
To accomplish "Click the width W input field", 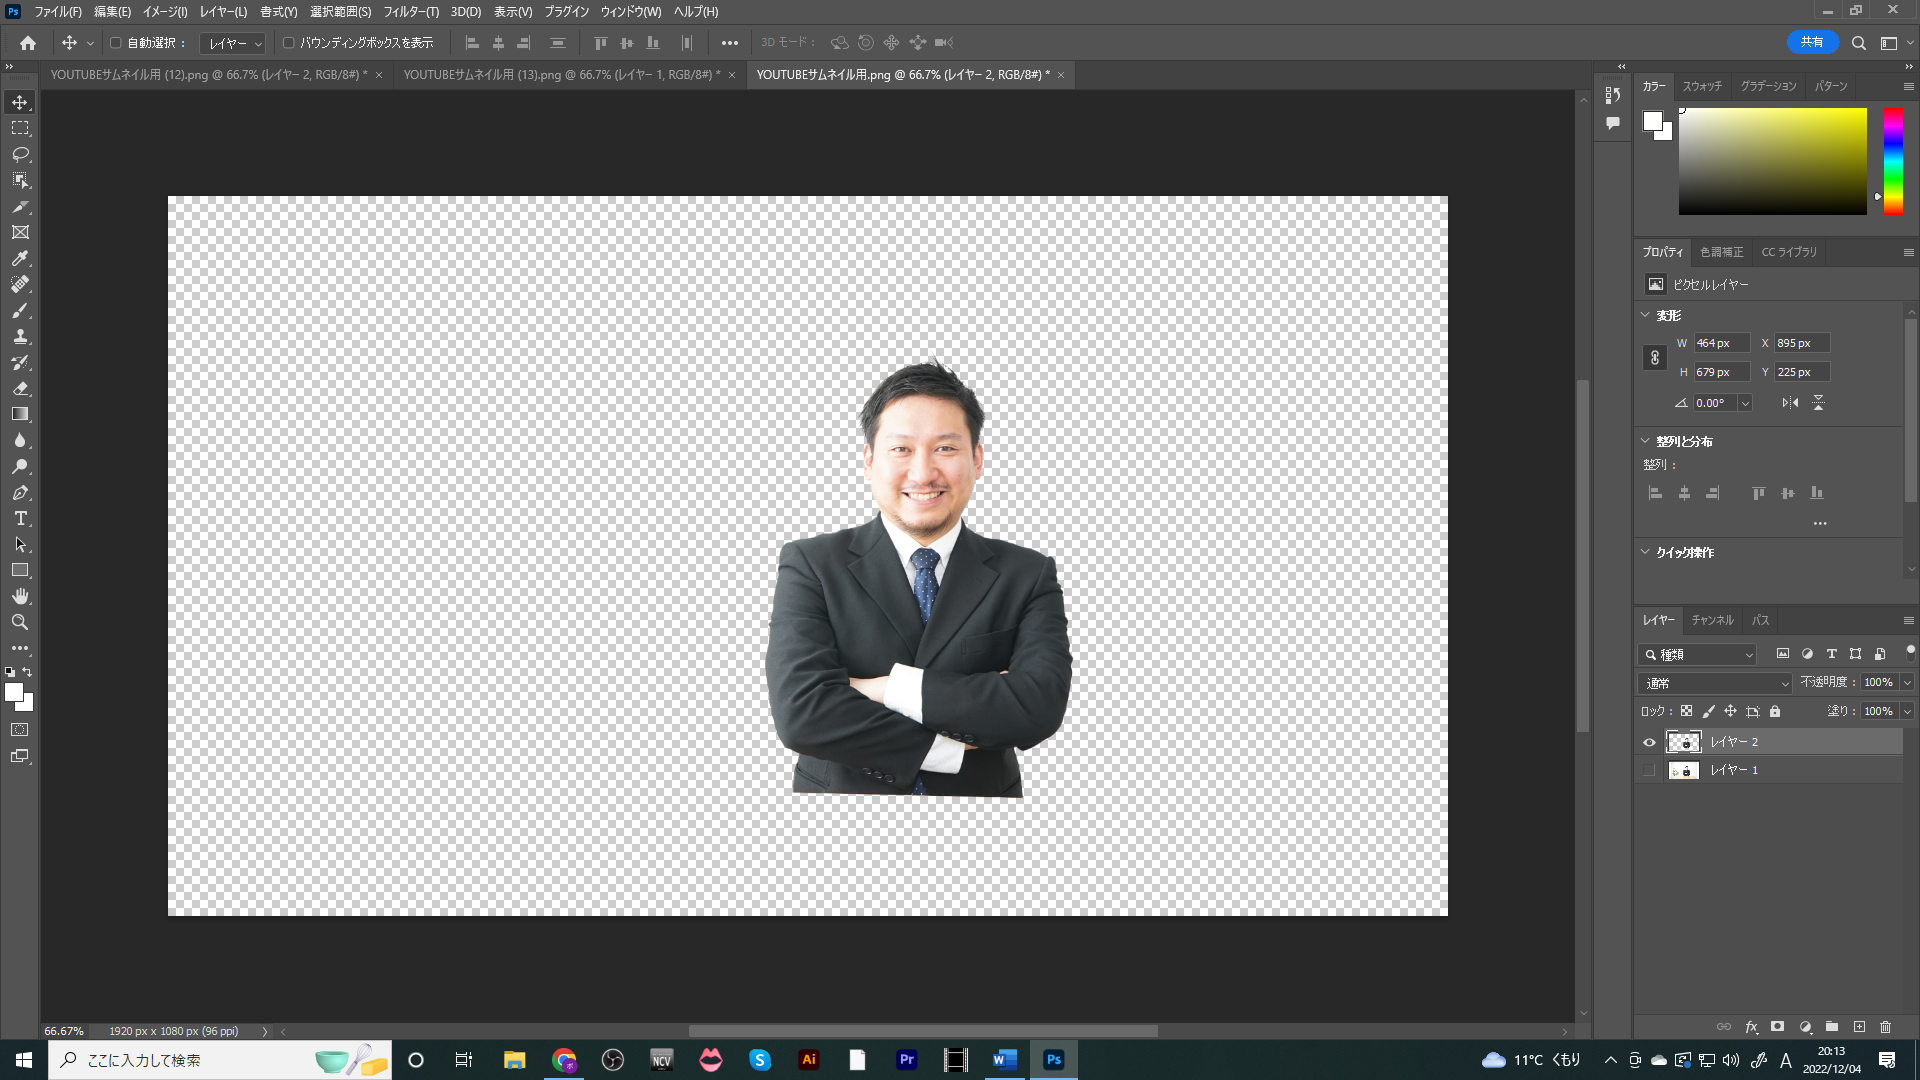I will 1720,343.
